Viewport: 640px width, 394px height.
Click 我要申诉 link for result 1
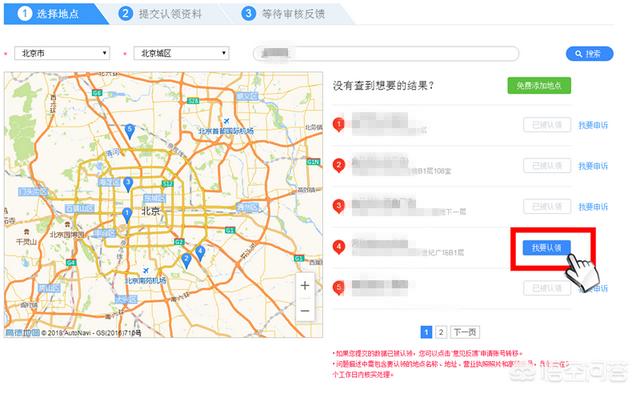tap(593, 125)
